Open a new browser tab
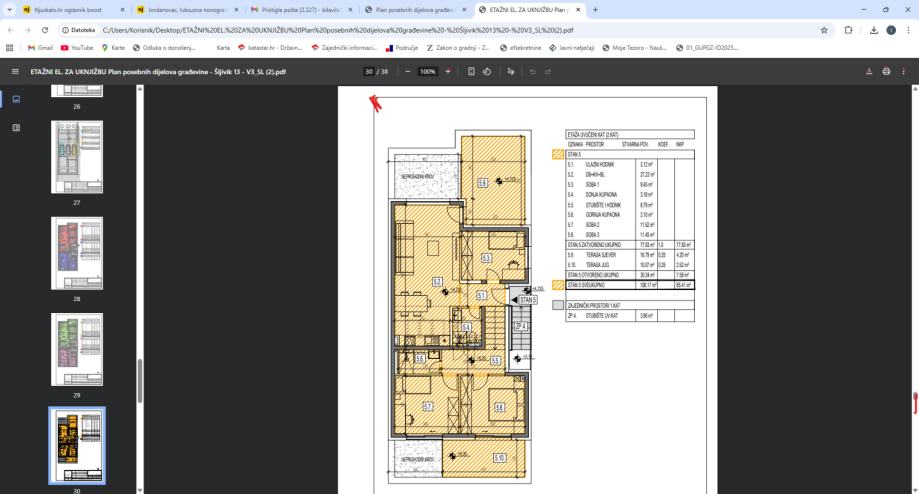This screenshot has width=919, height=494. [595, 9]
